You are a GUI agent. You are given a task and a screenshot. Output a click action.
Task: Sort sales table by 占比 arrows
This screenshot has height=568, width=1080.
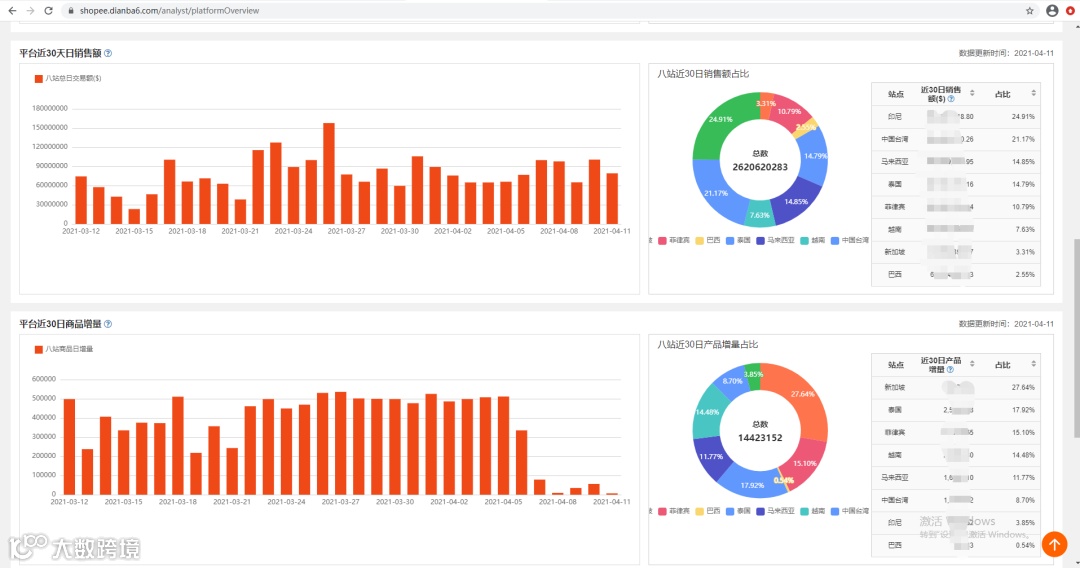tap(1033, 93)
